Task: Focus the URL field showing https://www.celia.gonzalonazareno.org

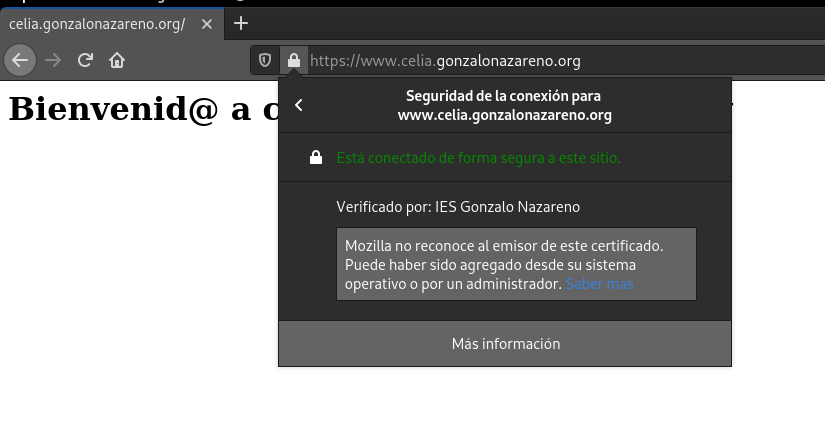Action: [x=500, y=61]
